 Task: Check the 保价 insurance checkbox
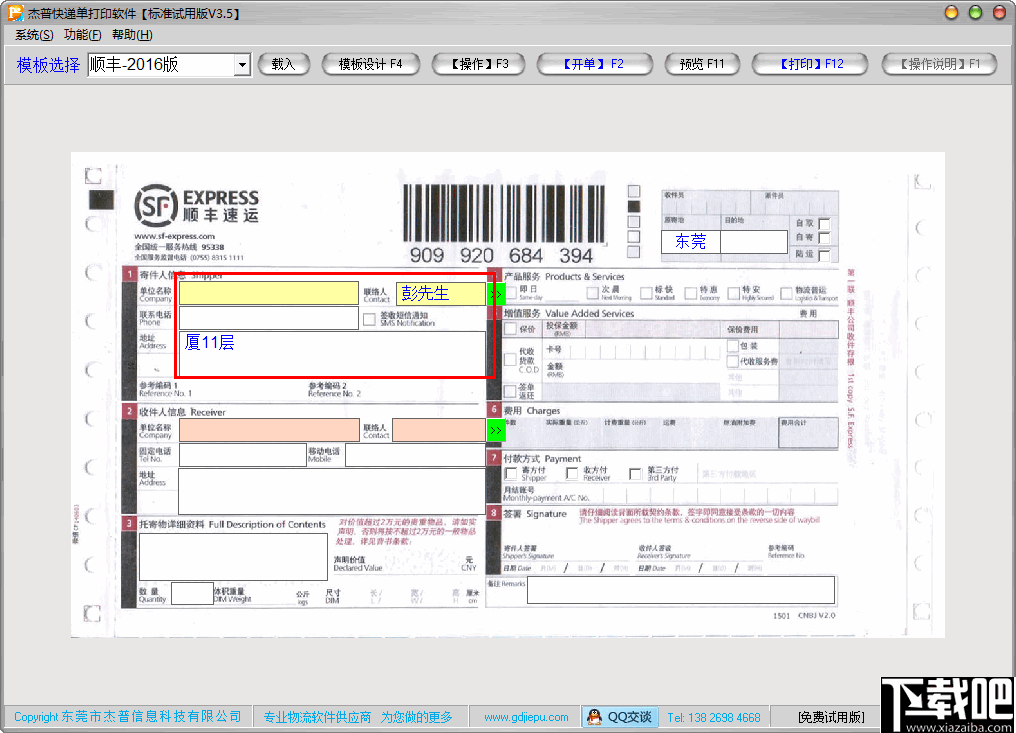(x=511, y=329)
